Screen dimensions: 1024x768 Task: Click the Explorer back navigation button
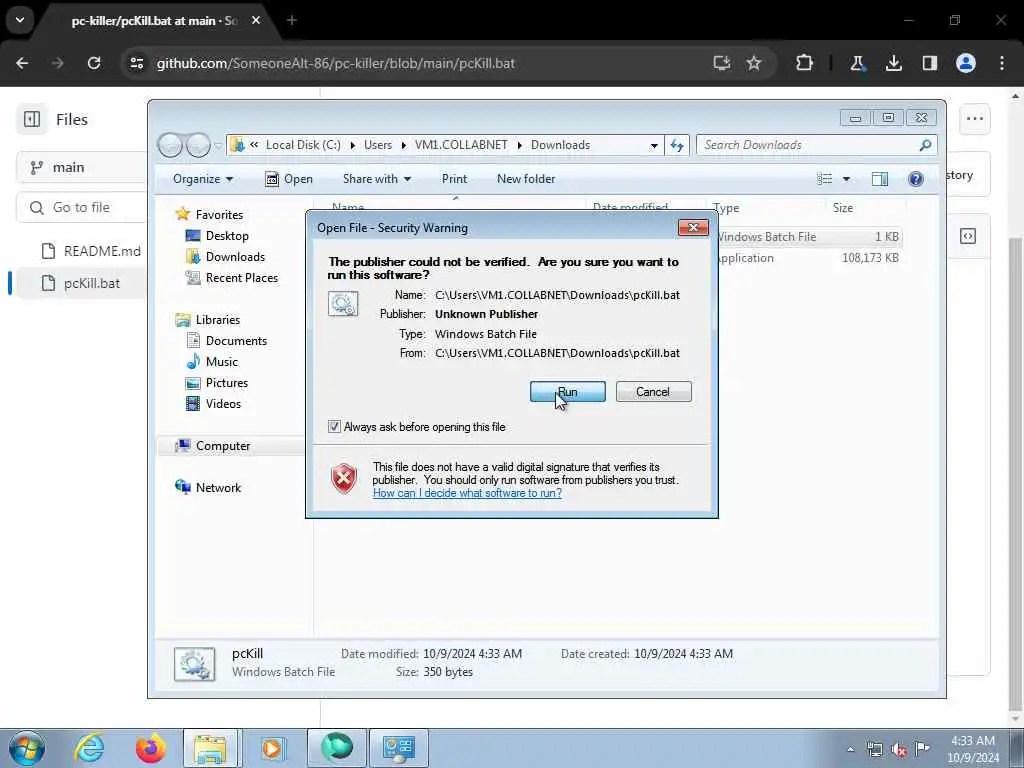point(170,145)
